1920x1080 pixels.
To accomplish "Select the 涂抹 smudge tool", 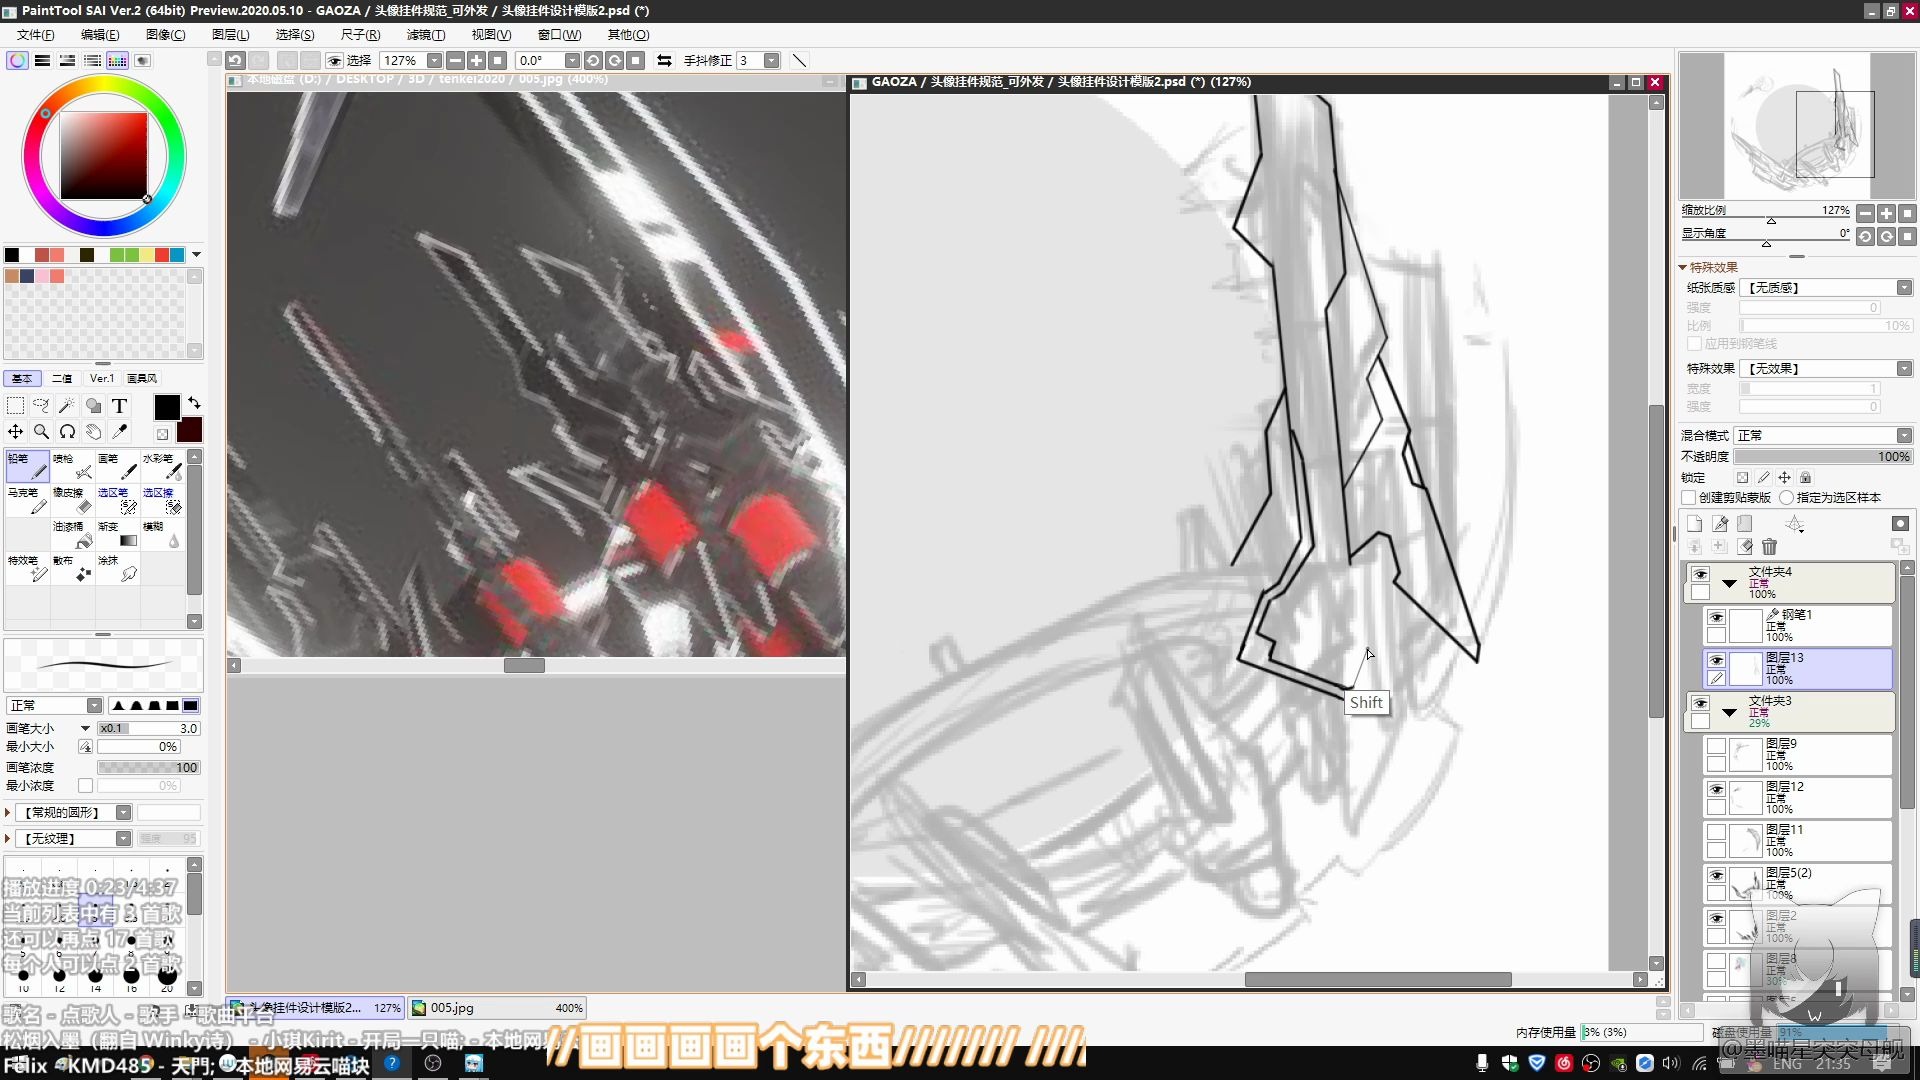I will point(117,568).
